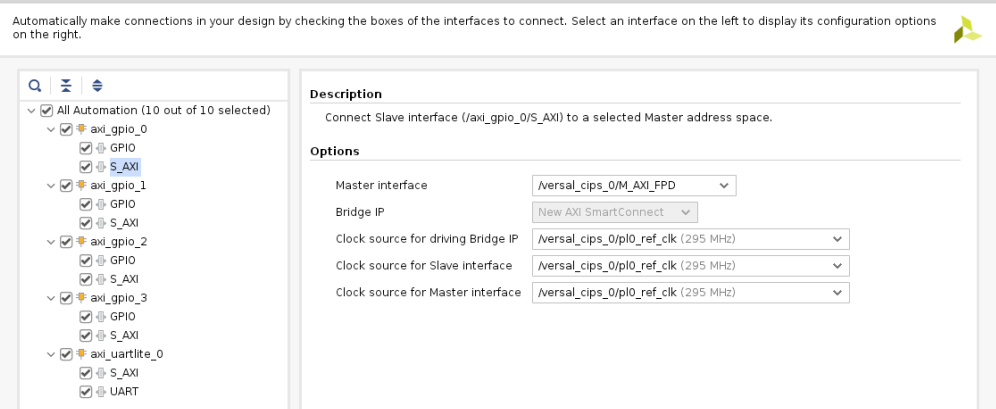
Task: Collapse the axi_gpio_3 tree node
Action: [x=52, y=298]
